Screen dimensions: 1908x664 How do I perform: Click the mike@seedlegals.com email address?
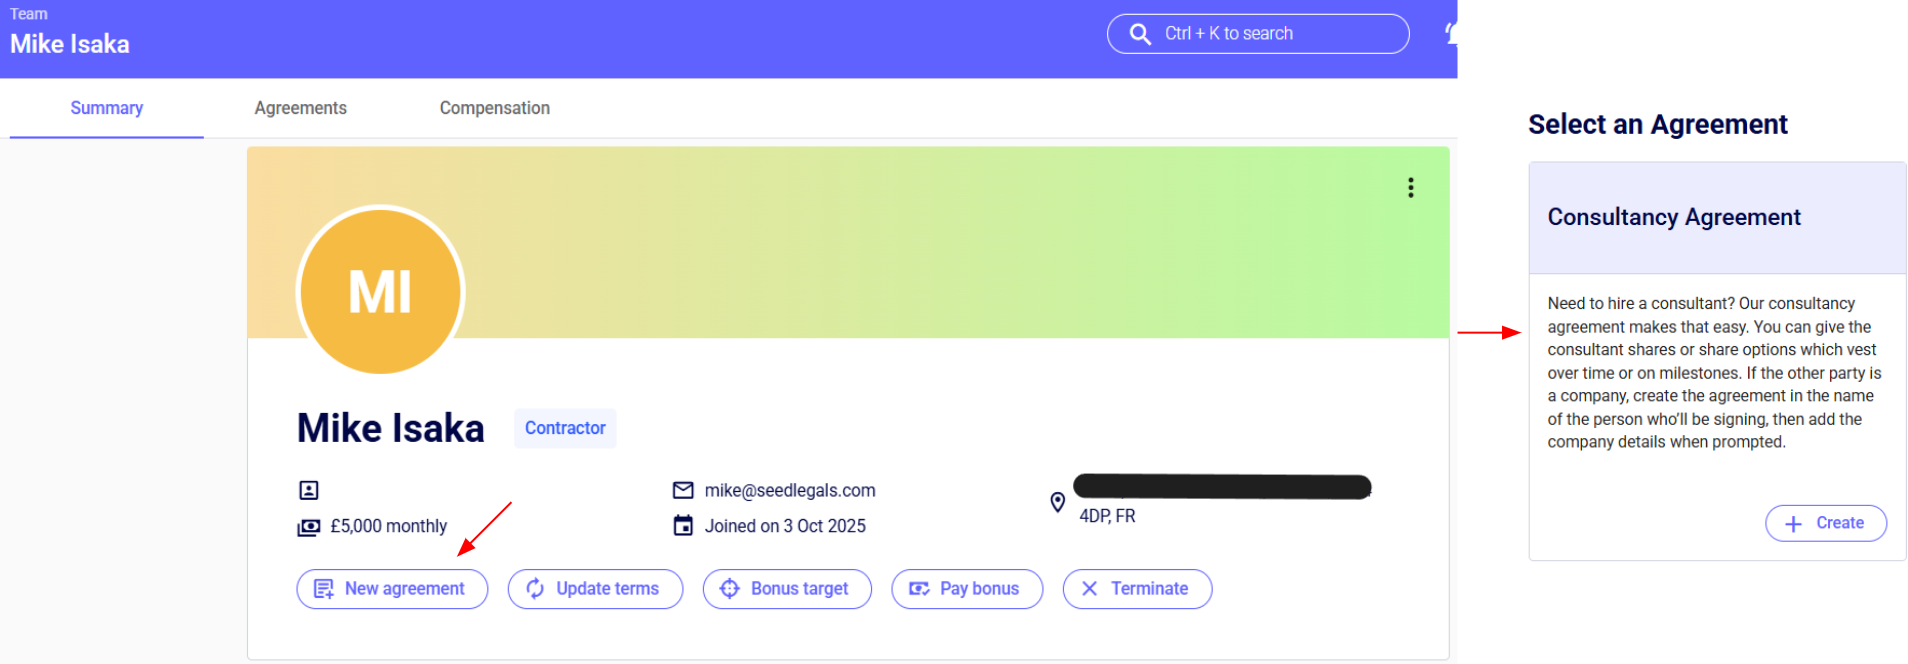[790, 490]
